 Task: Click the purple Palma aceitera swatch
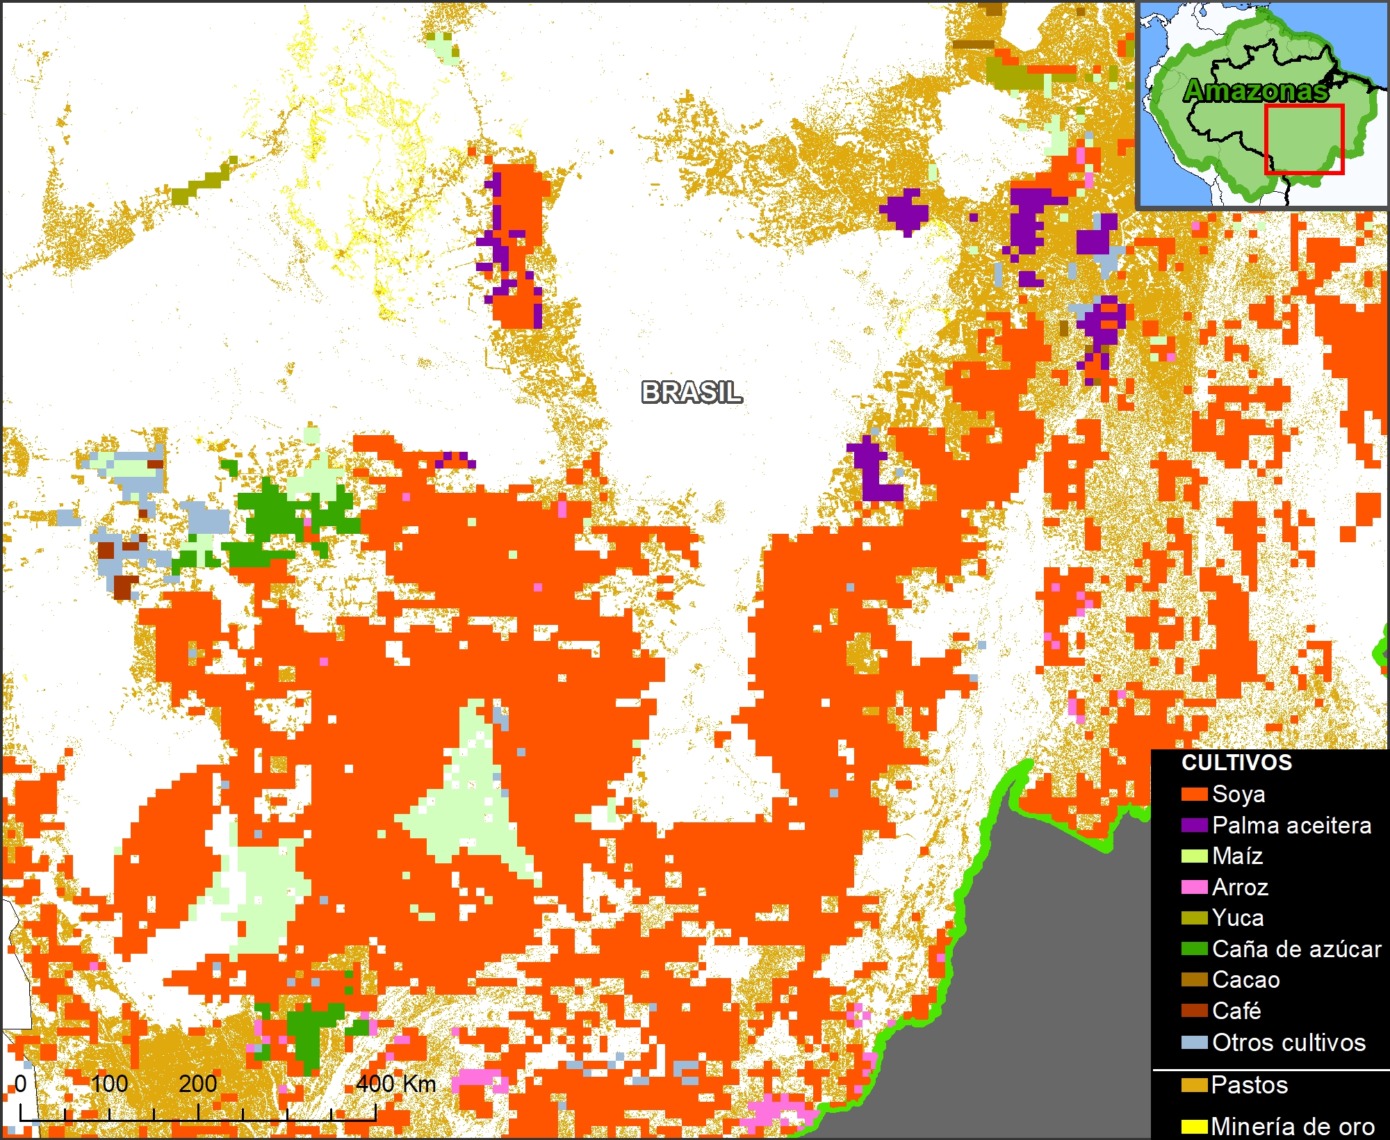pyautogui.click(x=1194, y=826)
